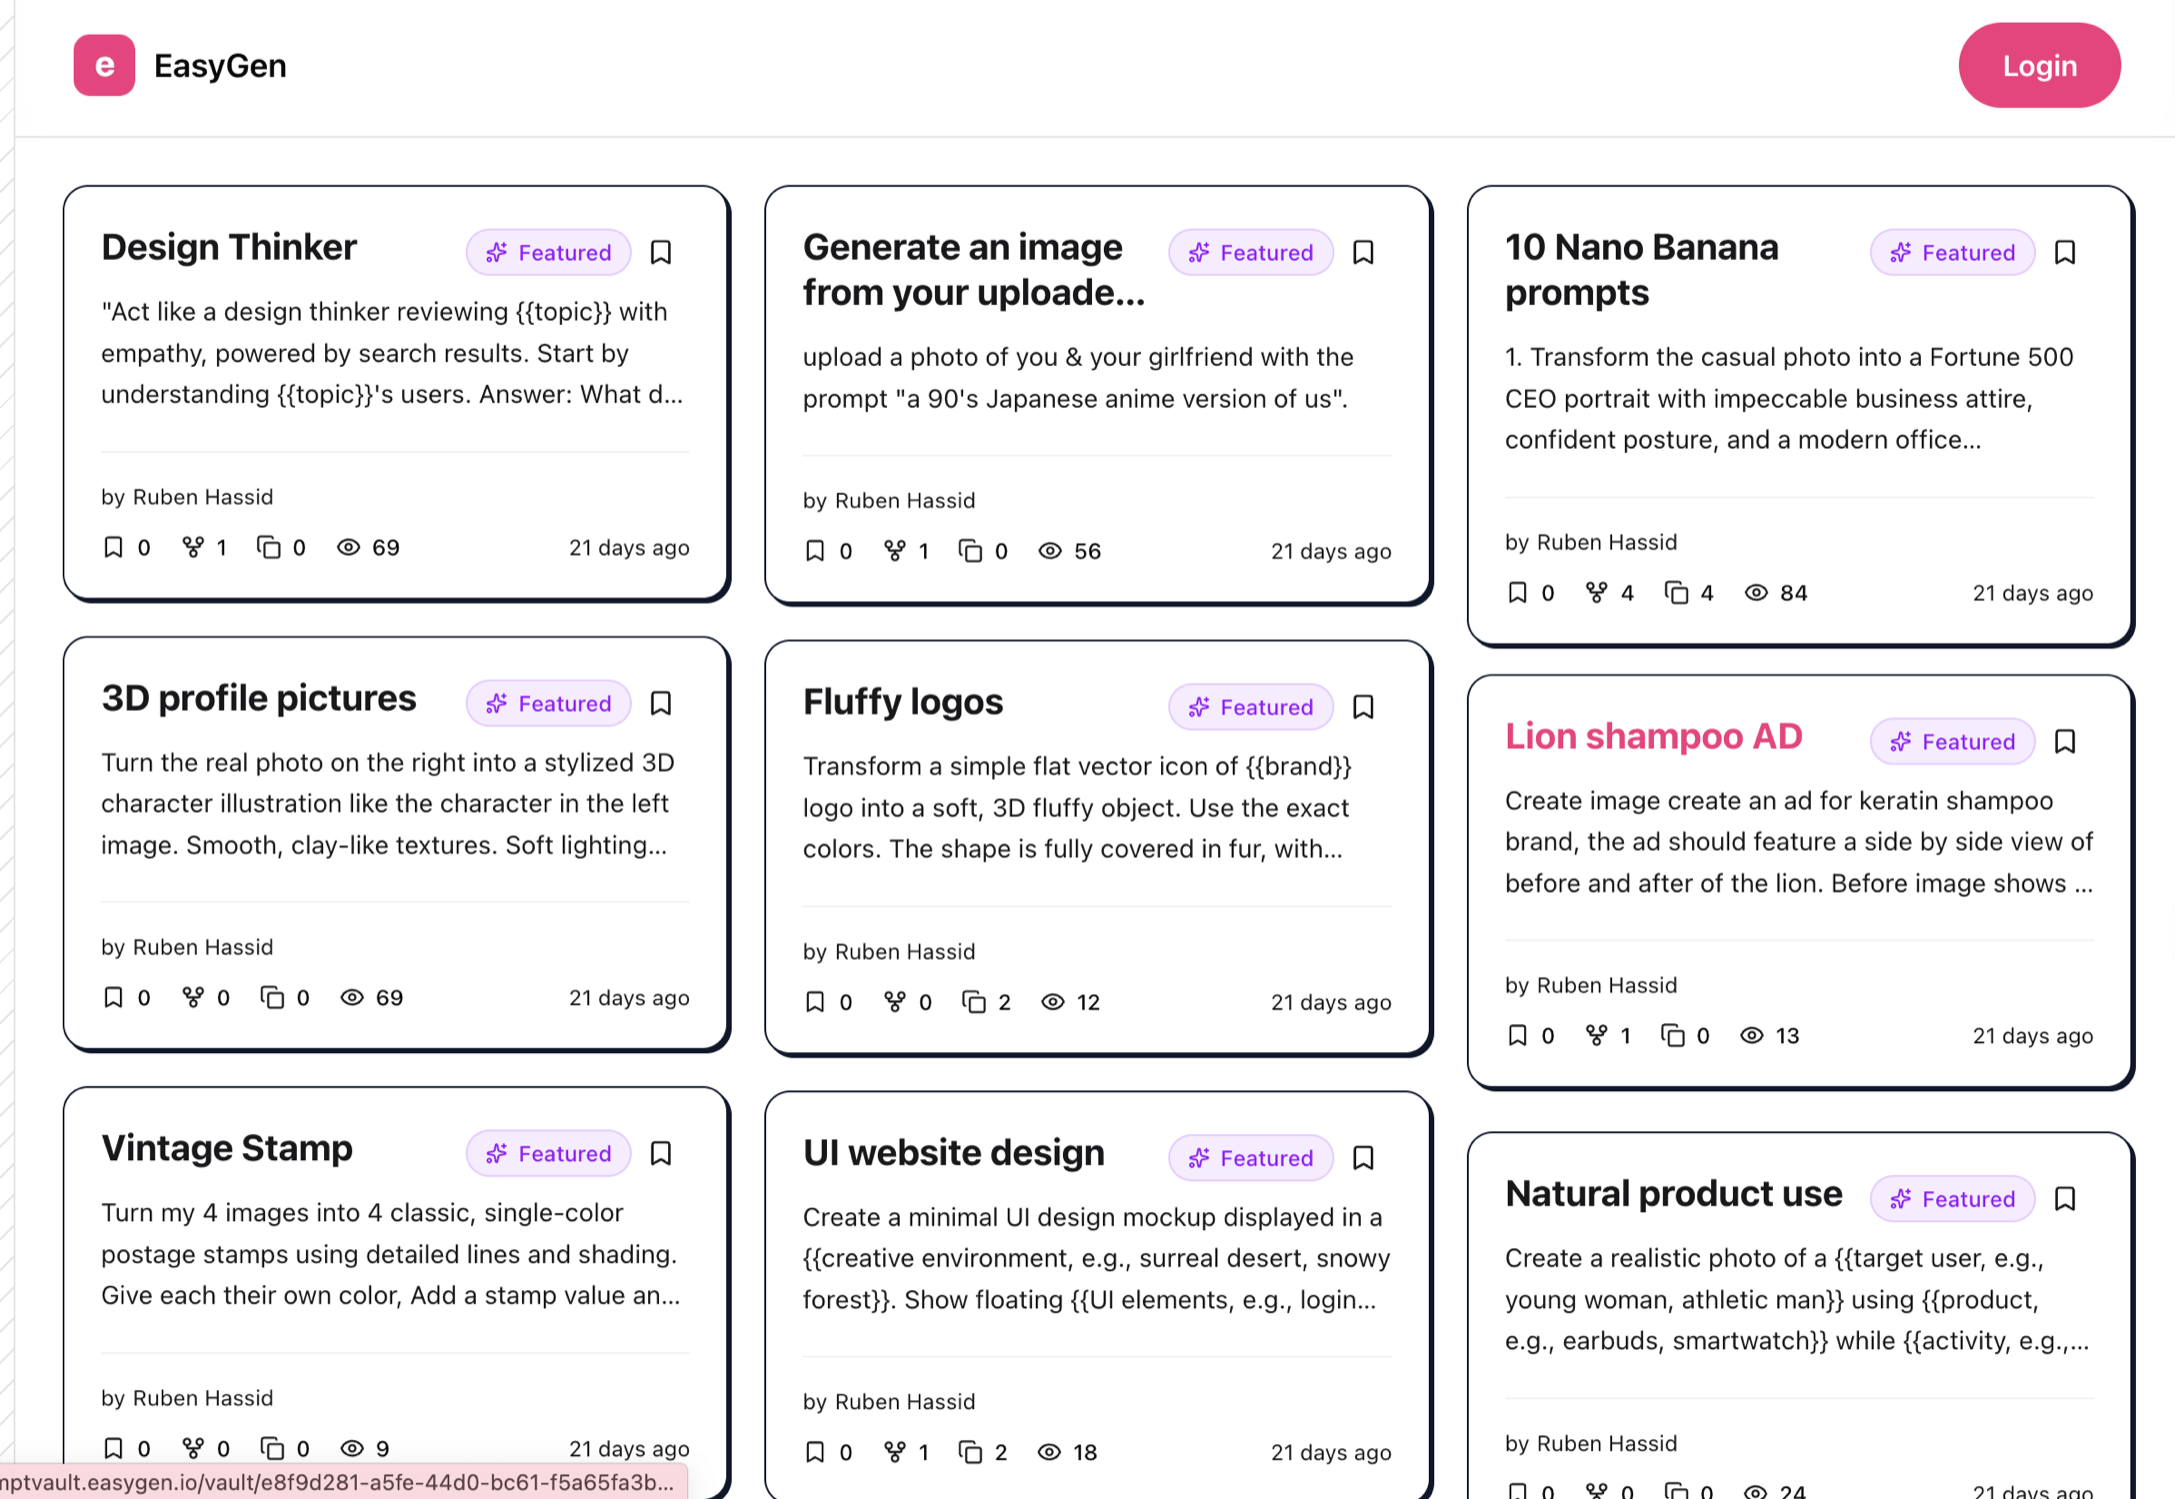Image resolution: width=2175 pixels, height=1499 pixels.
Task: Open the Lion shampoo AD title link
Action: pos(1653,736)
